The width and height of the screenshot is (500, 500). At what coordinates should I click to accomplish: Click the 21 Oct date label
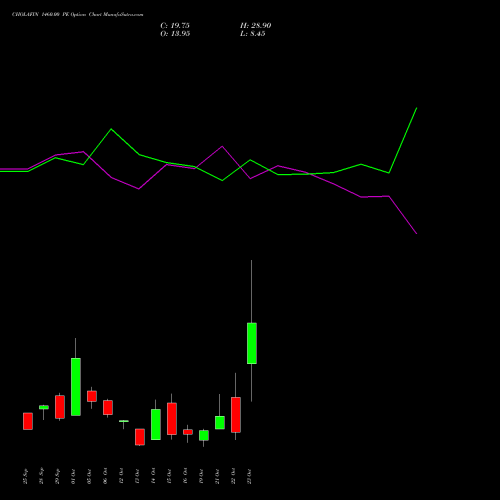click(218, 476)
